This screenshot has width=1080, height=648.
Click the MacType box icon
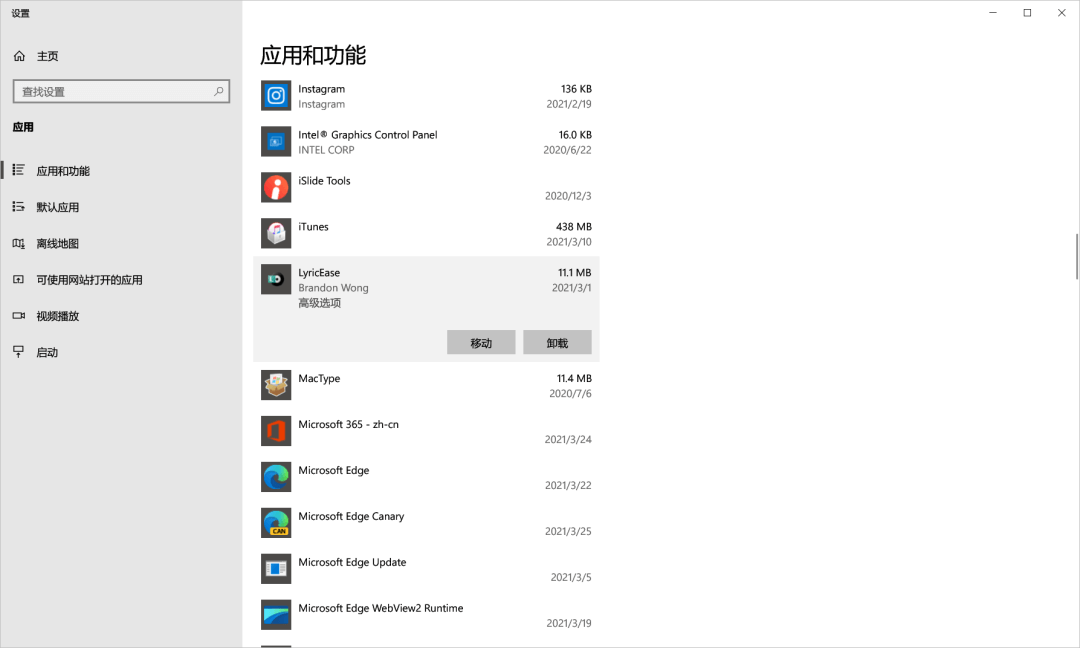click(276, 385)
